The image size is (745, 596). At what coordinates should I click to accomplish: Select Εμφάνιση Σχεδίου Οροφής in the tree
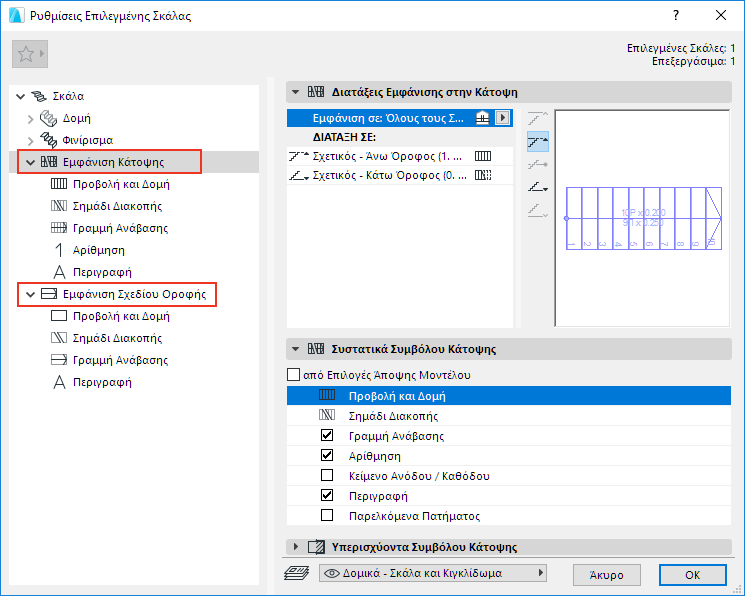coord(134,294)
